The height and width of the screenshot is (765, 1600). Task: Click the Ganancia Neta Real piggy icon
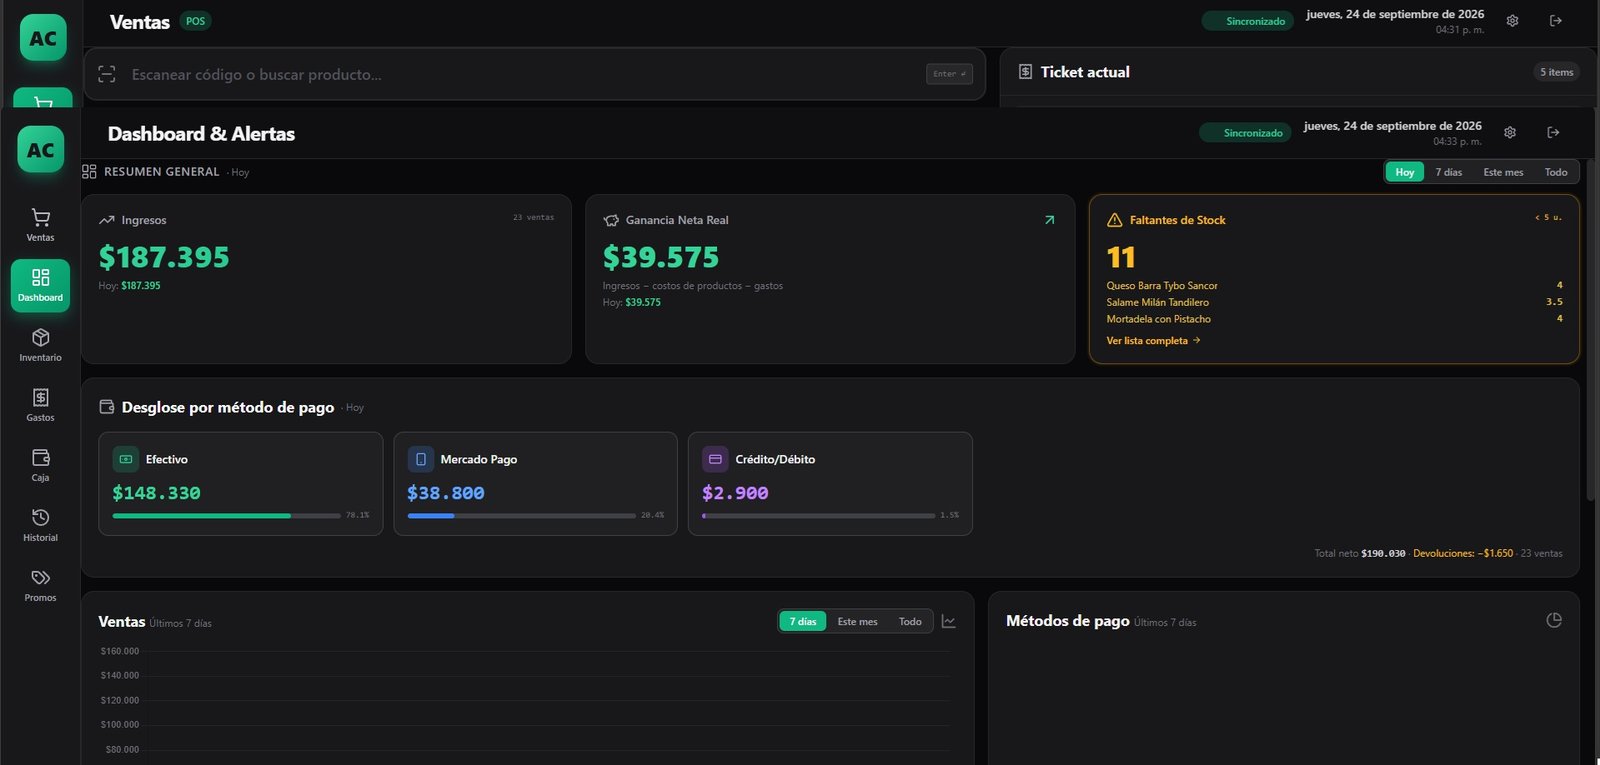(611, 220)
